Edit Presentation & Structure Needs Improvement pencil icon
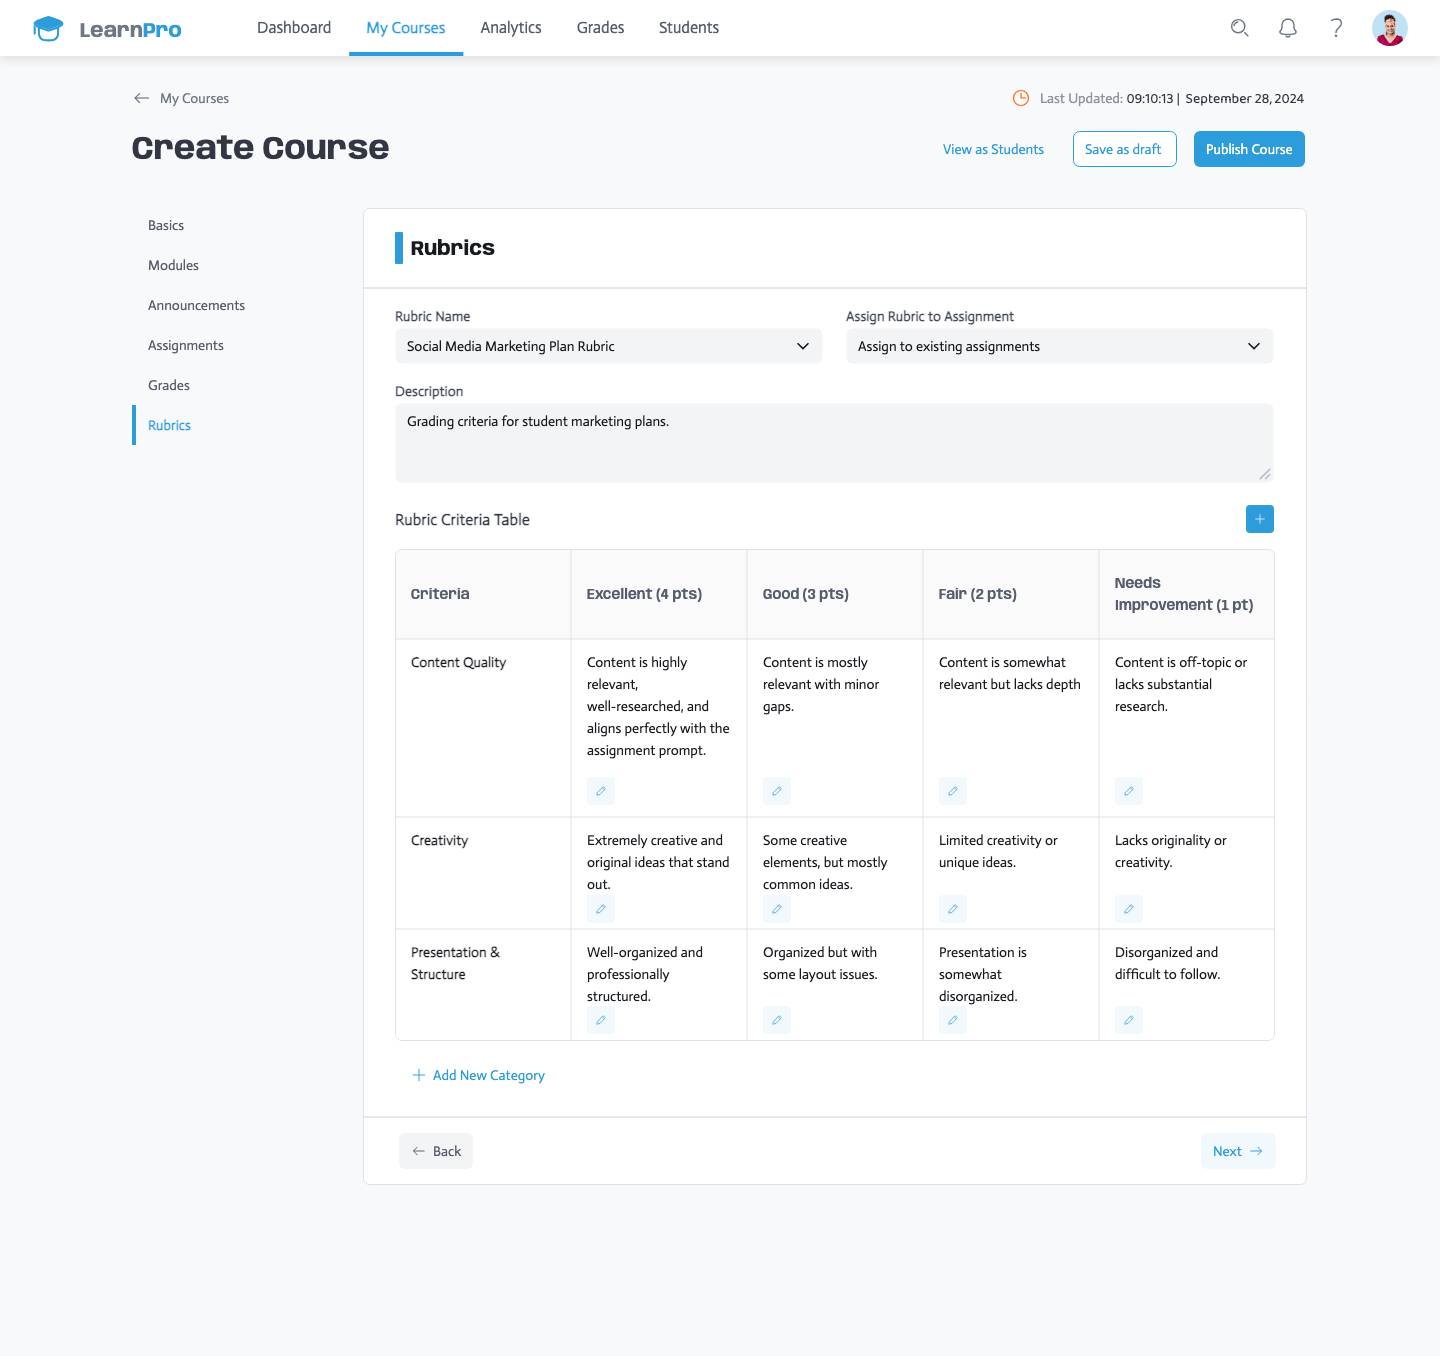Screen dimensions: 1440x1356 coord(1129,1020)
